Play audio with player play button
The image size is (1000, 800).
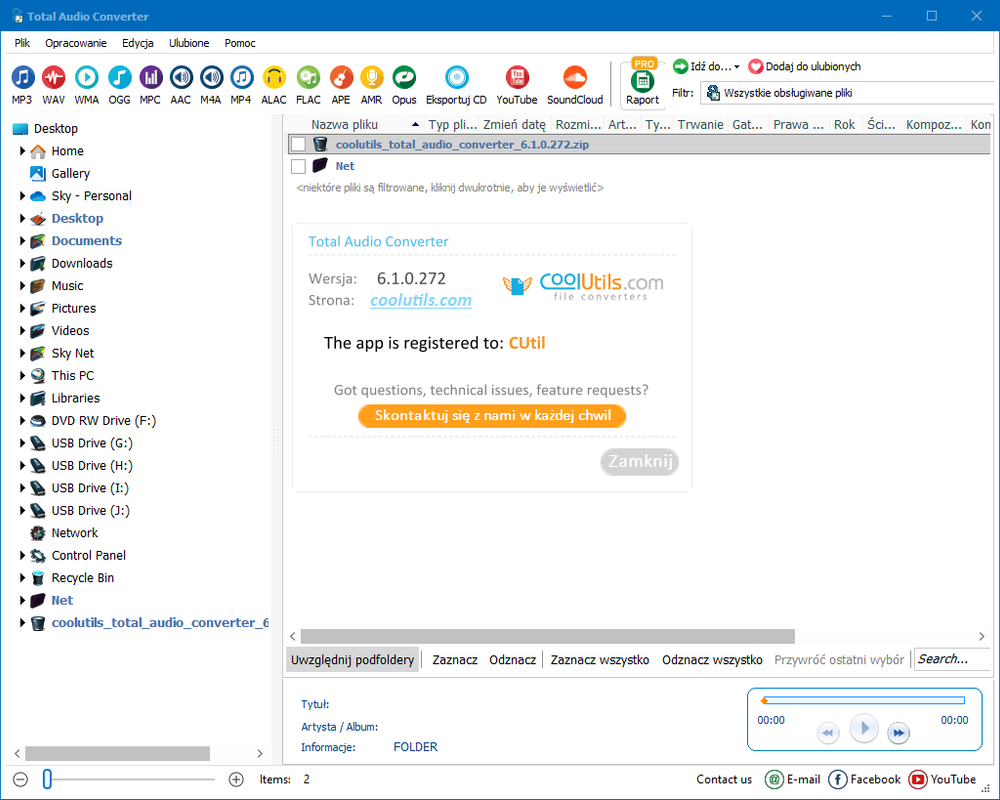point(864,728)
